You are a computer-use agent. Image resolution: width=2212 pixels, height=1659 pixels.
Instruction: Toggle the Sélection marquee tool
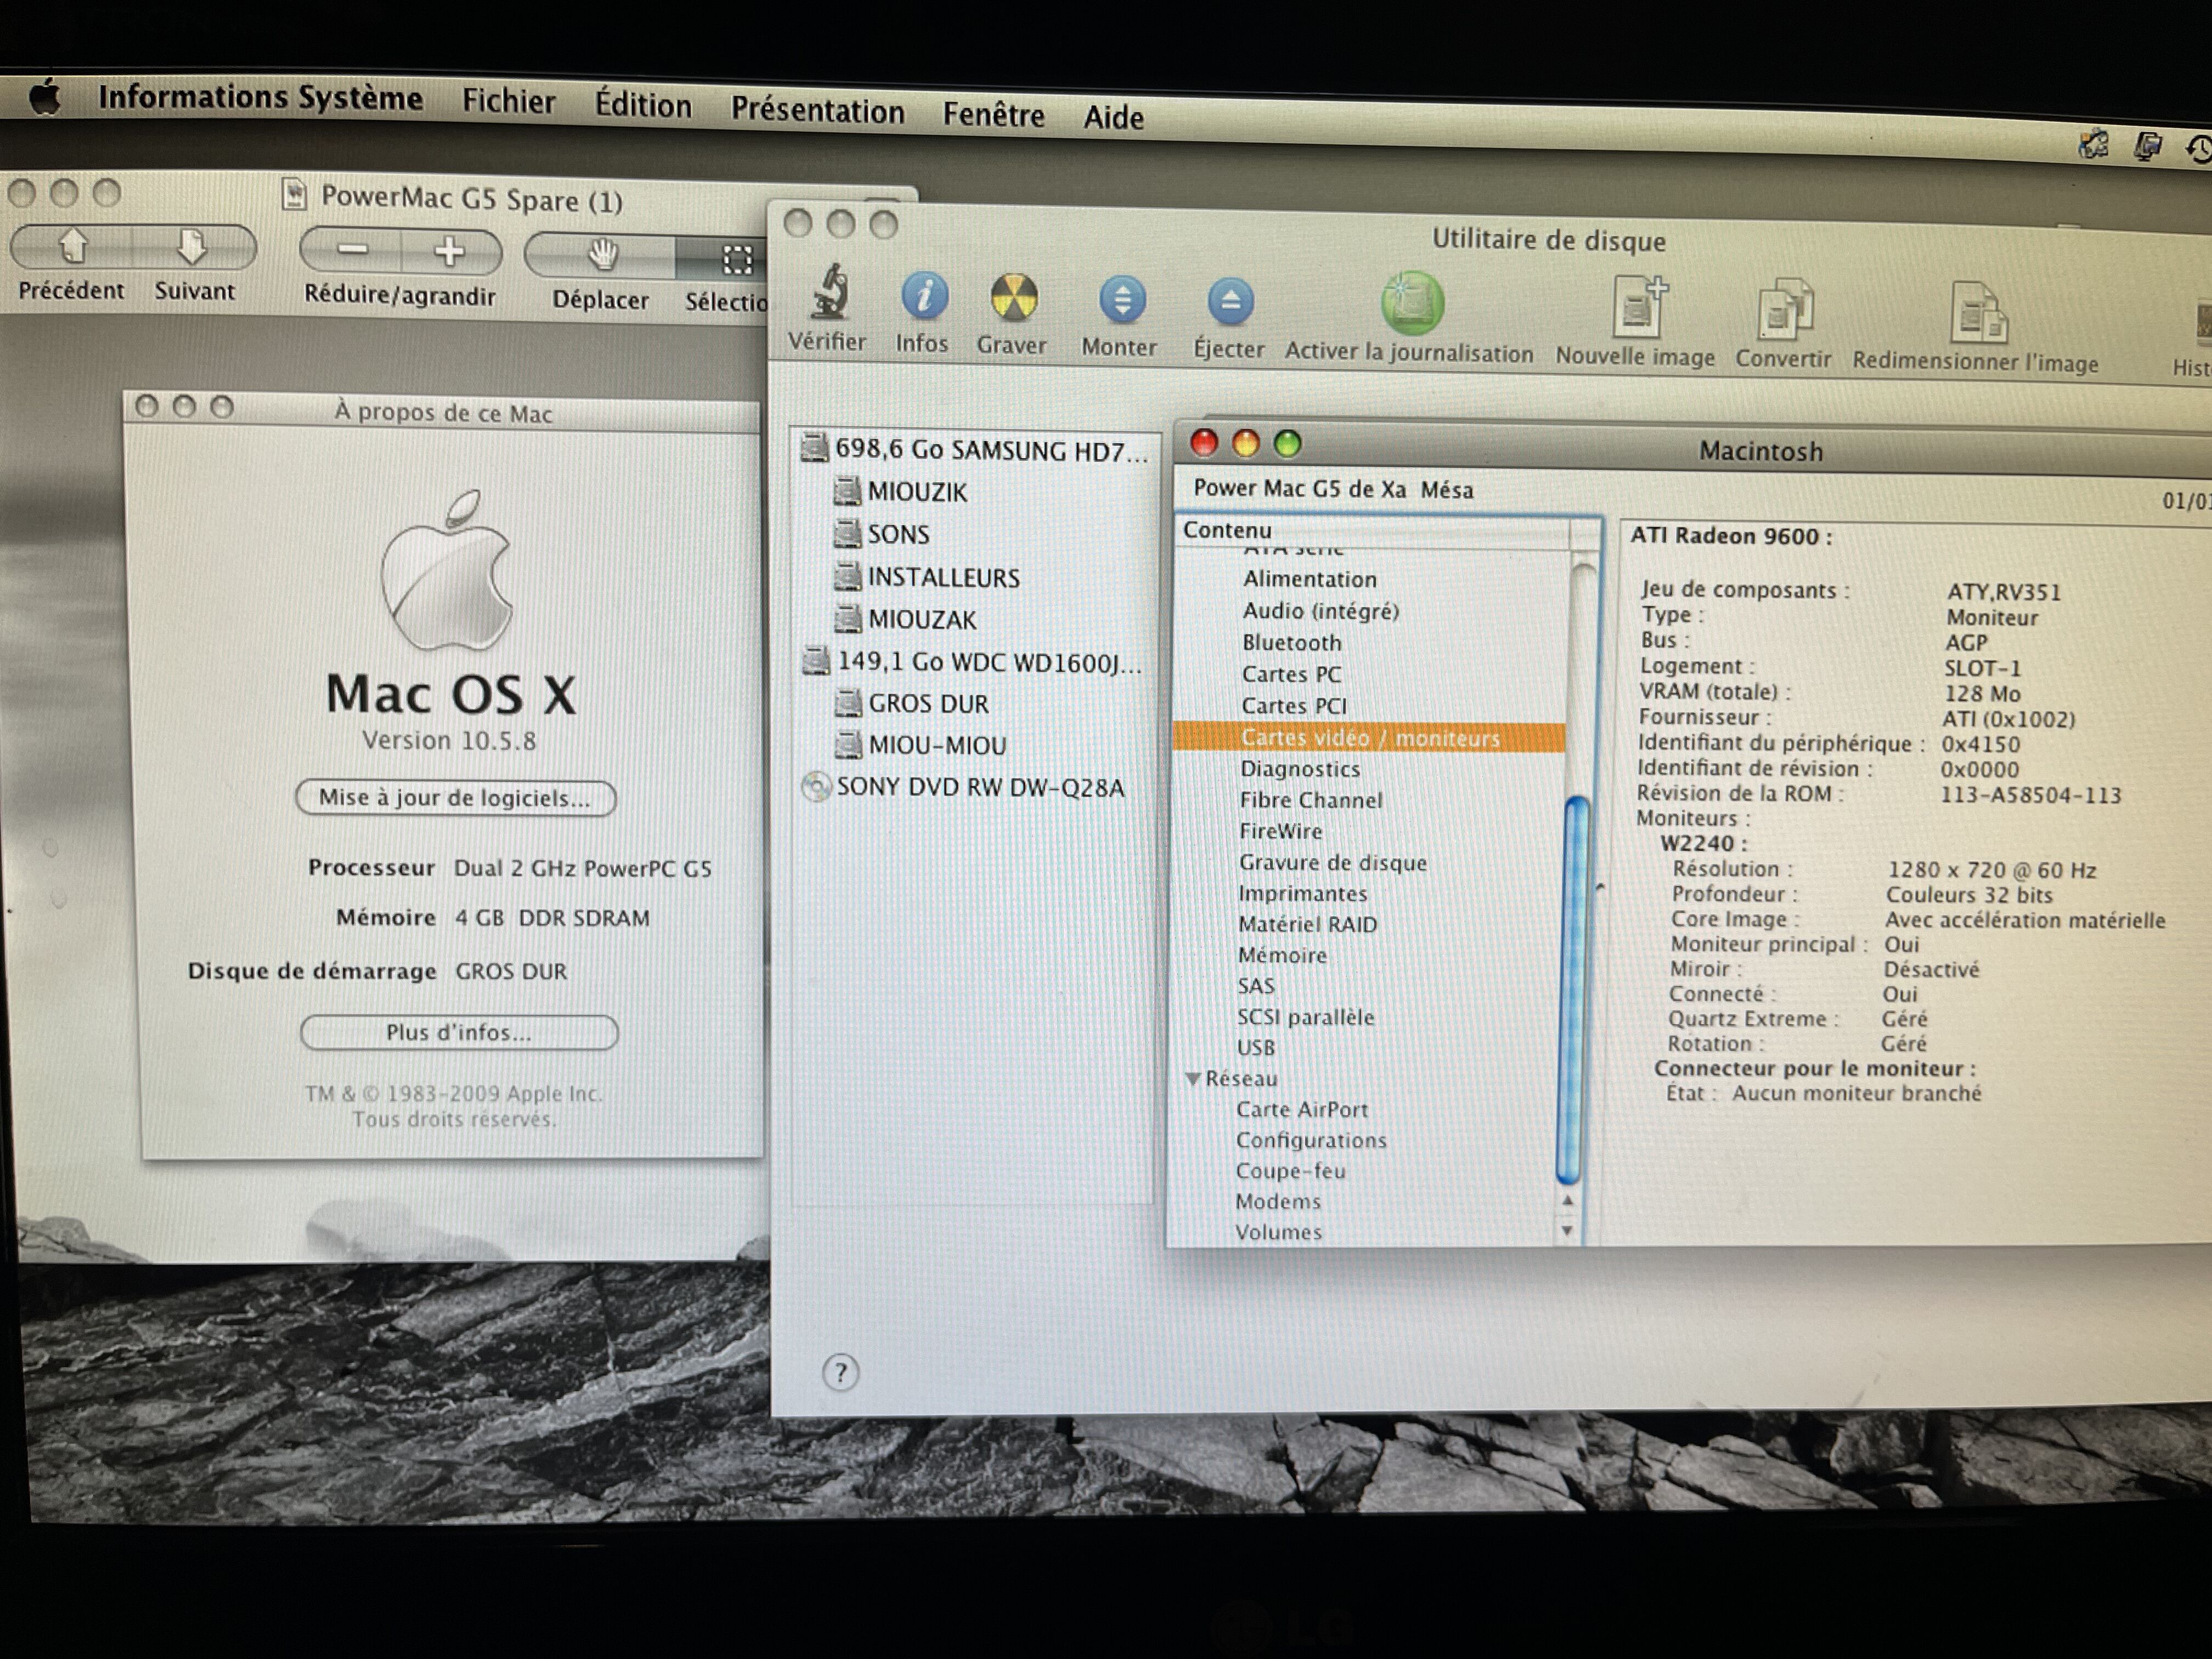(736, 261)
